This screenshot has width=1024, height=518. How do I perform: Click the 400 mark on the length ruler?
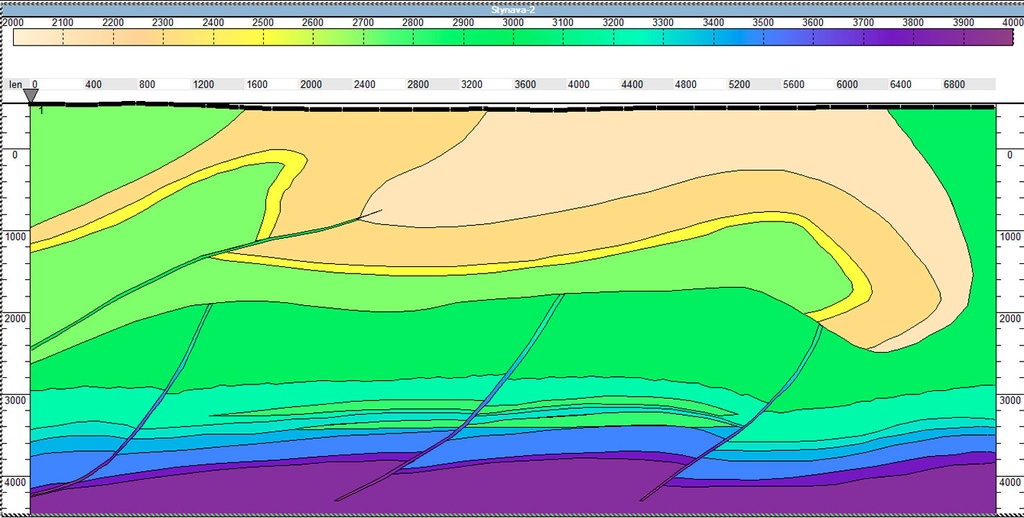pyautogui.click(x=93, y=85)
